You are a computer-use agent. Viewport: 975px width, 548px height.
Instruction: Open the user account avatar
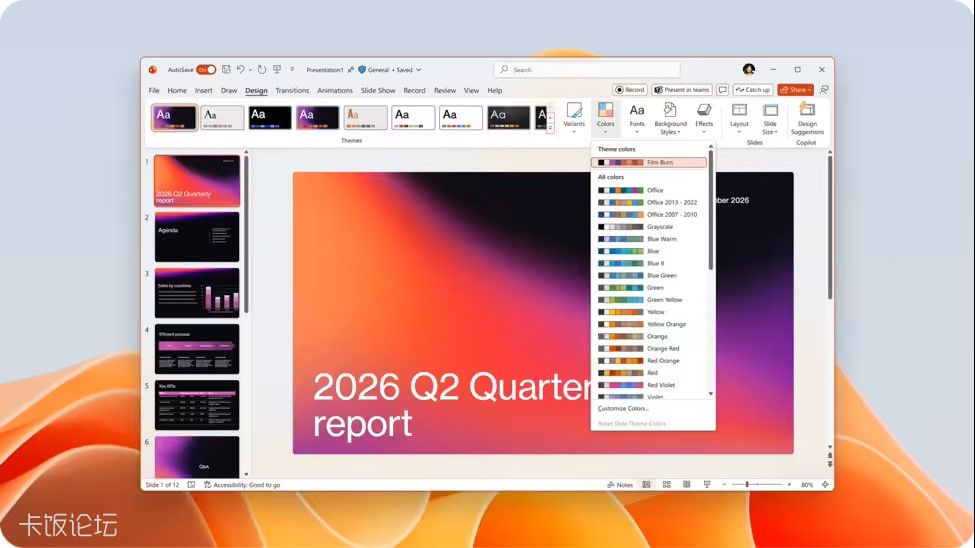point(749,70)
